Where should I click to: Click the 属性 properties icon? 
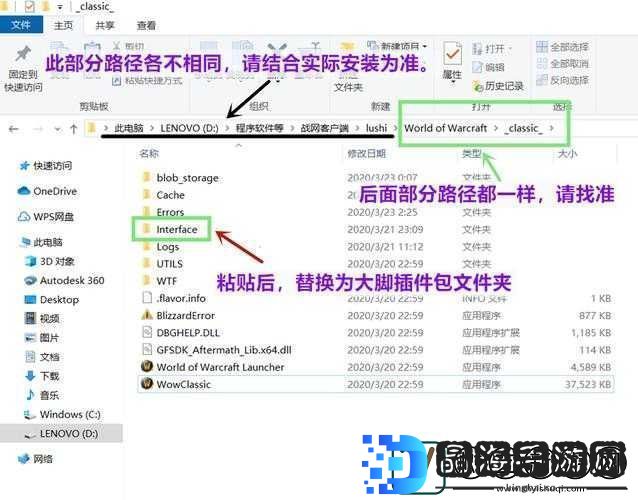452,62
